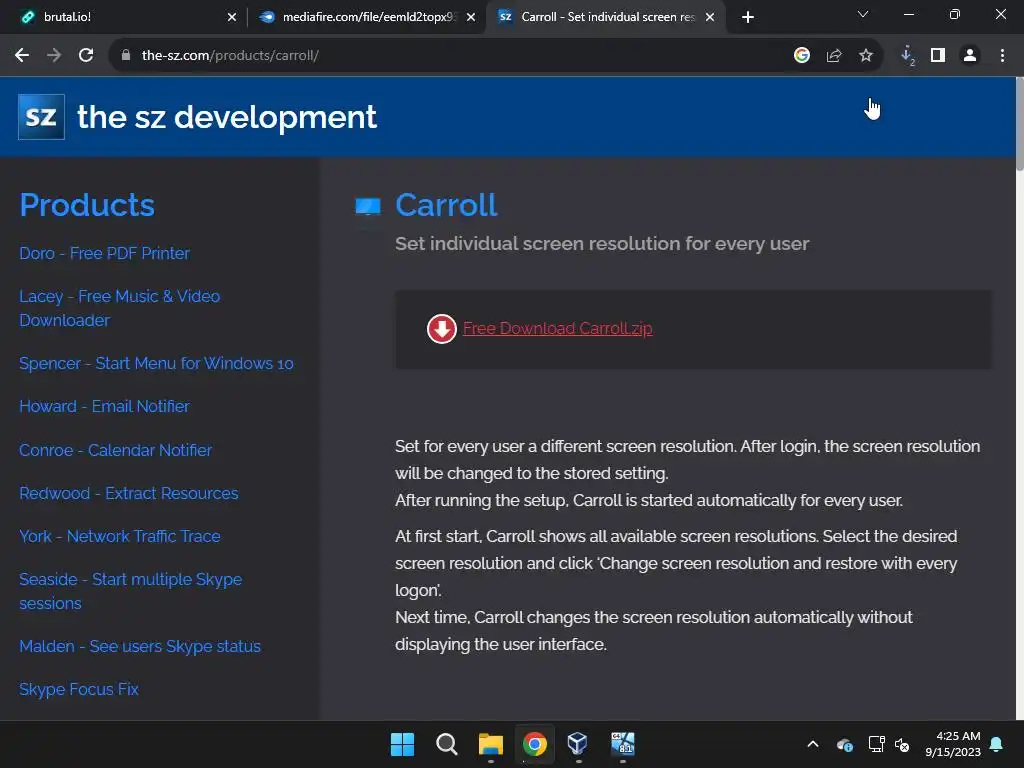Screen dimensions: 1024x768
Task: Close the mediafire tab
Action: pos(471,17)
